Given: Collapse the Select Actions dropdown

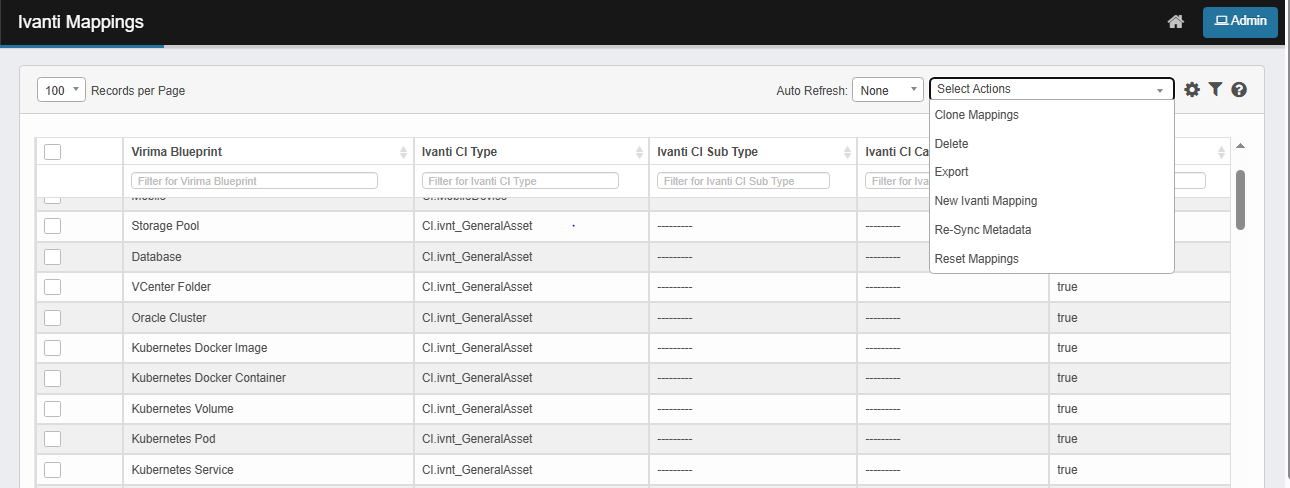Looking at the screenshot, I should tap(1051, 89).
